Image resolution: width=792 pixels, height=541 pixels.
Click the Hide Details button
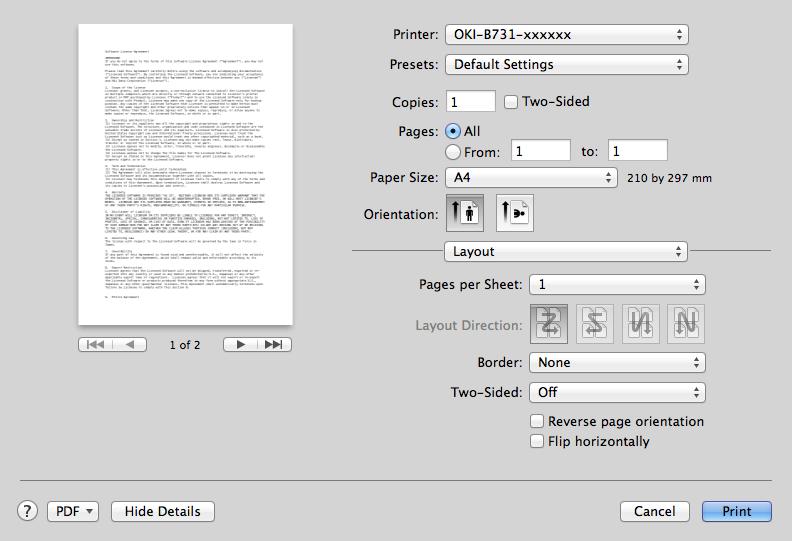(x=163, y=511)
